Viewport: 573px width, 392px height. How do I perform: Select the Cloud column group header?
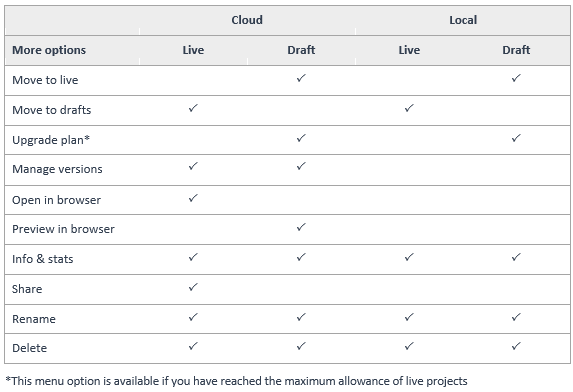point(247,20)
